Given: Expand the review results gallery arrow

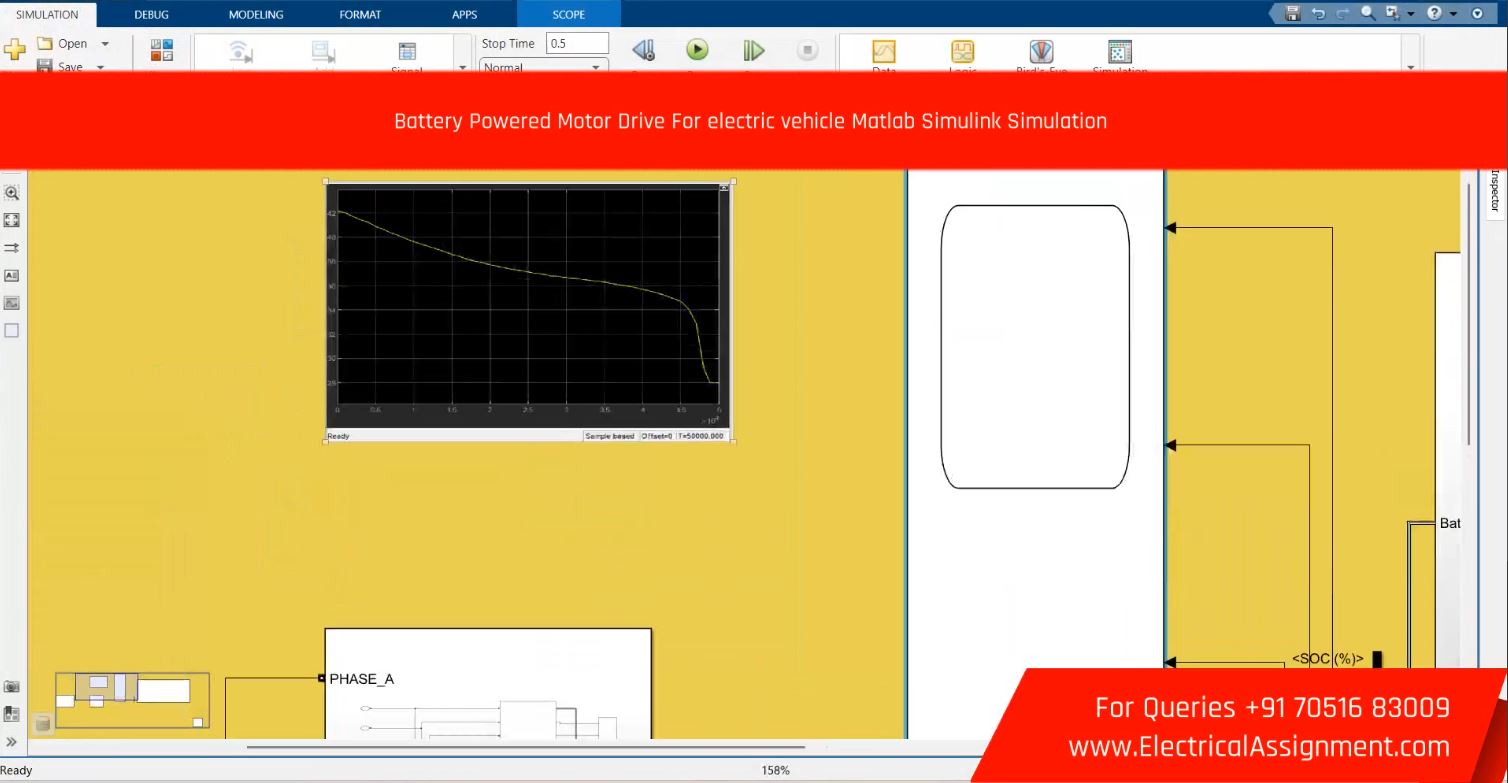Looking at the screenshot, I should (x=1411, y=67).
